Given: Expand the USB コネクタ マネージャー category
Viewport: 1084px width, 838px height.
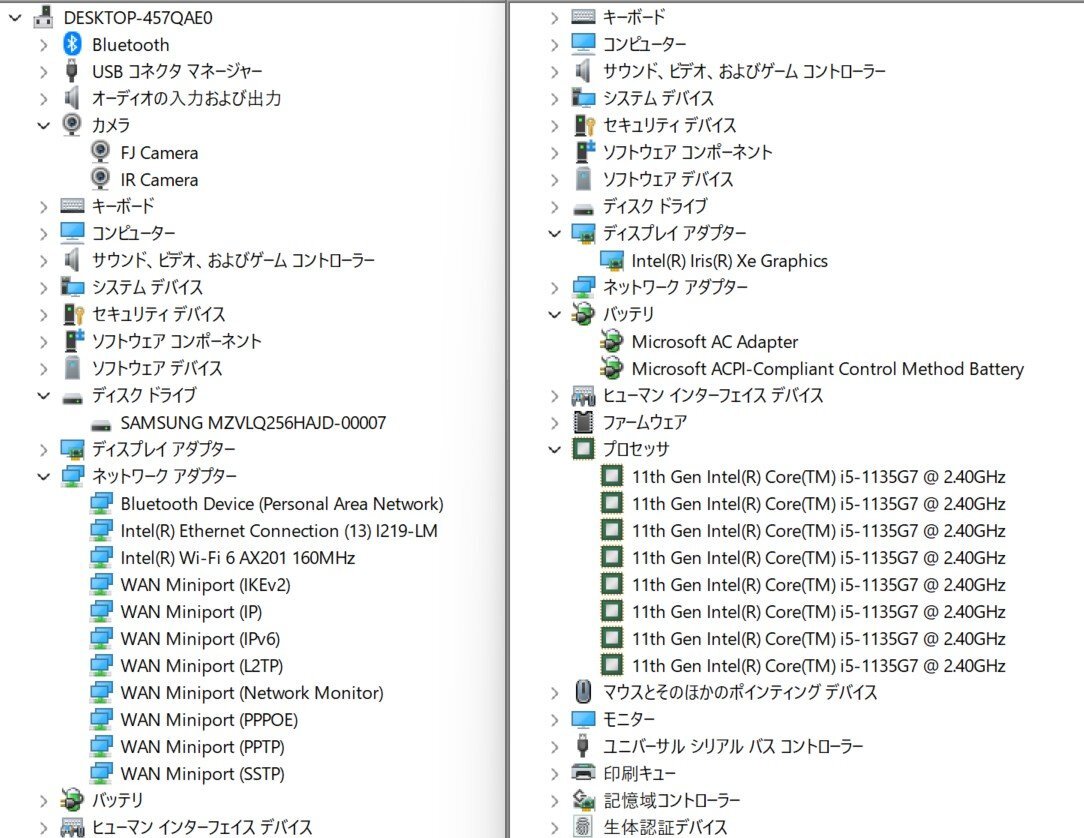Looking at the screenshot, I should pos(44,72).
